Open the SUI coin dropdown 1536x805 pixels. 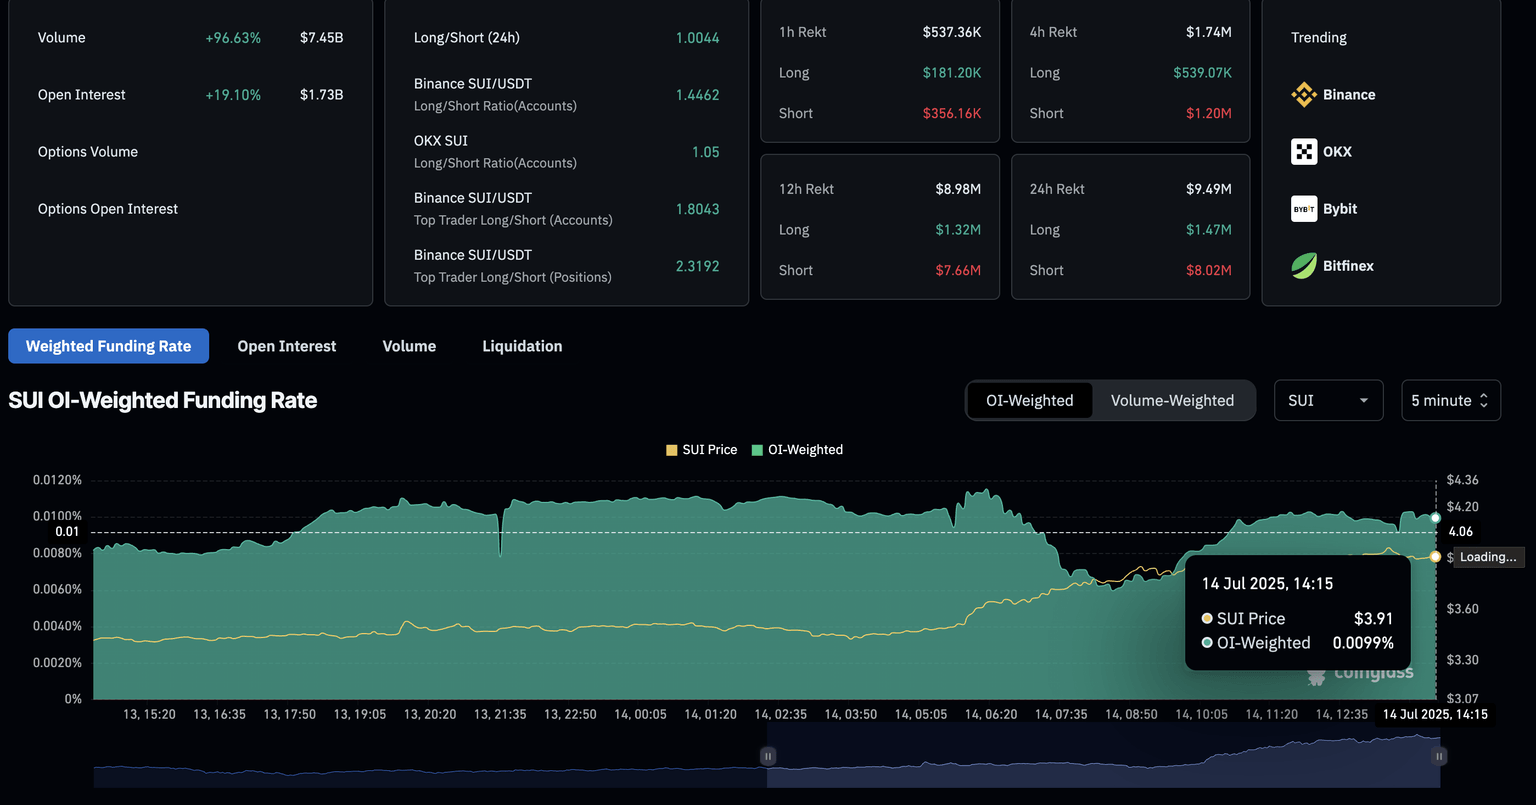coord(1328,401)
